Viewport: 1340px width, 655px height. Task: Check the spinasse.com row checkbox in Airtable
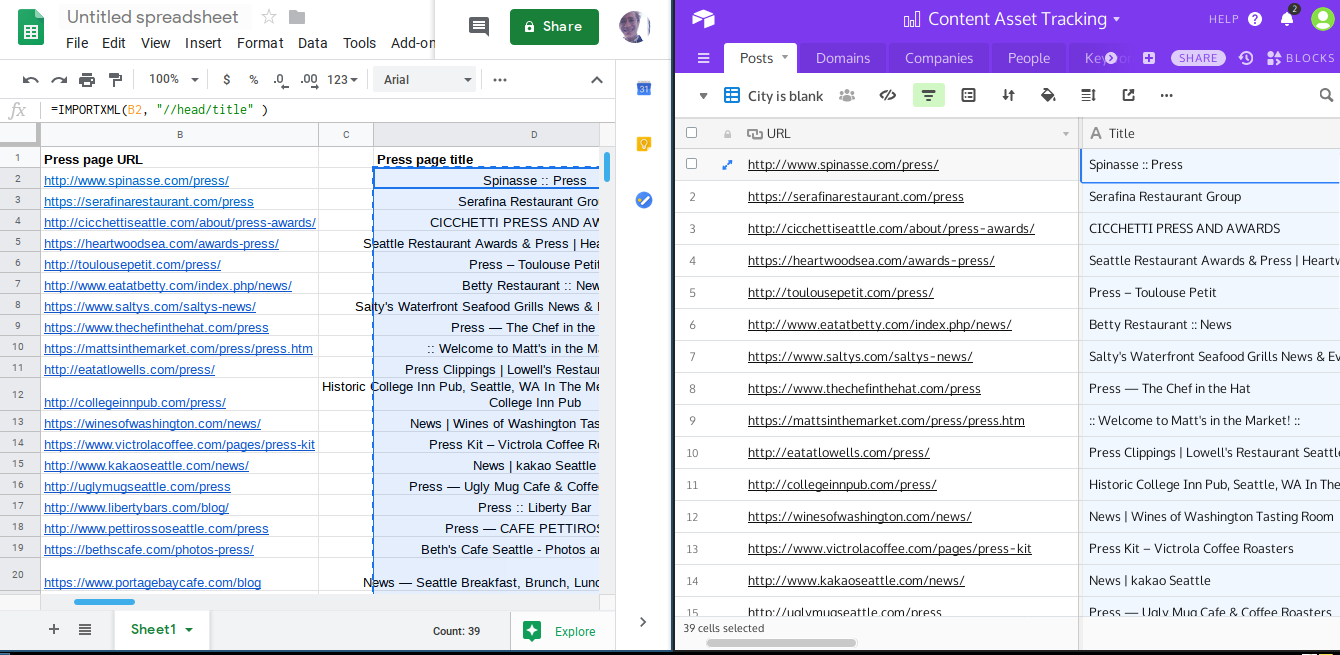[x=691, y=165]
